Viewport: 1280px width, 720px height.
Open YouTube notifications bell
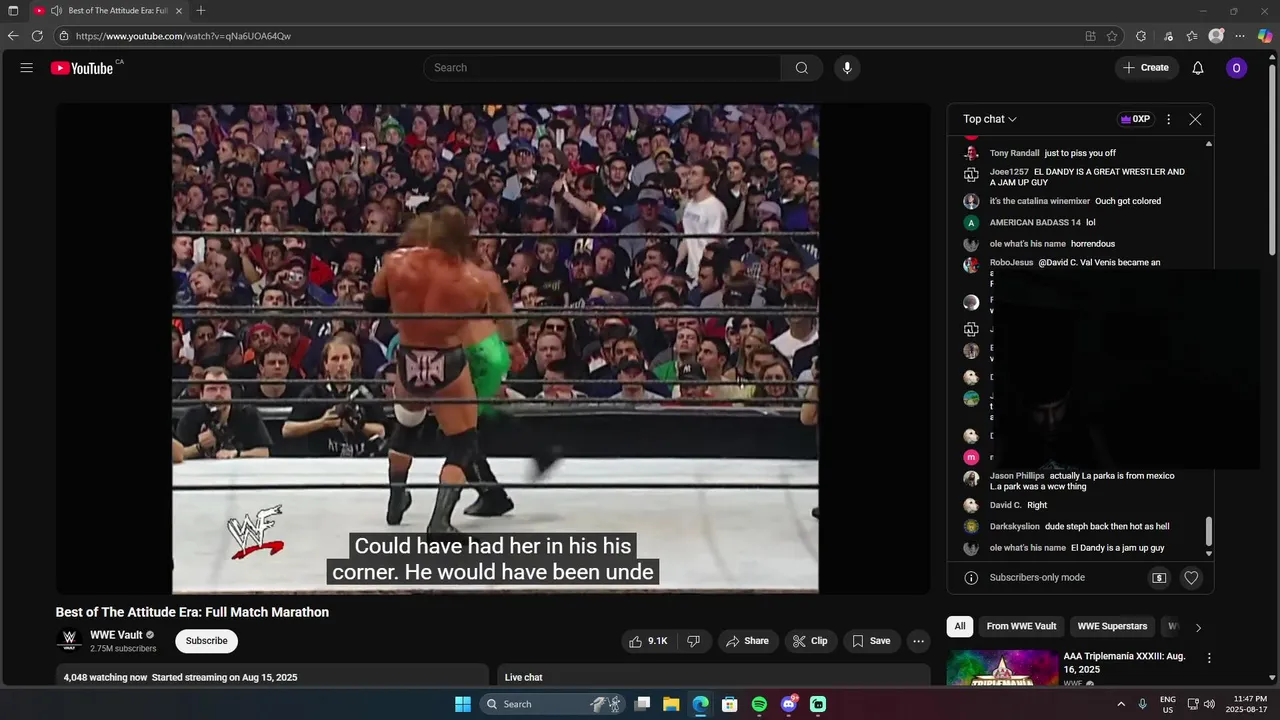coord(1198,68)
